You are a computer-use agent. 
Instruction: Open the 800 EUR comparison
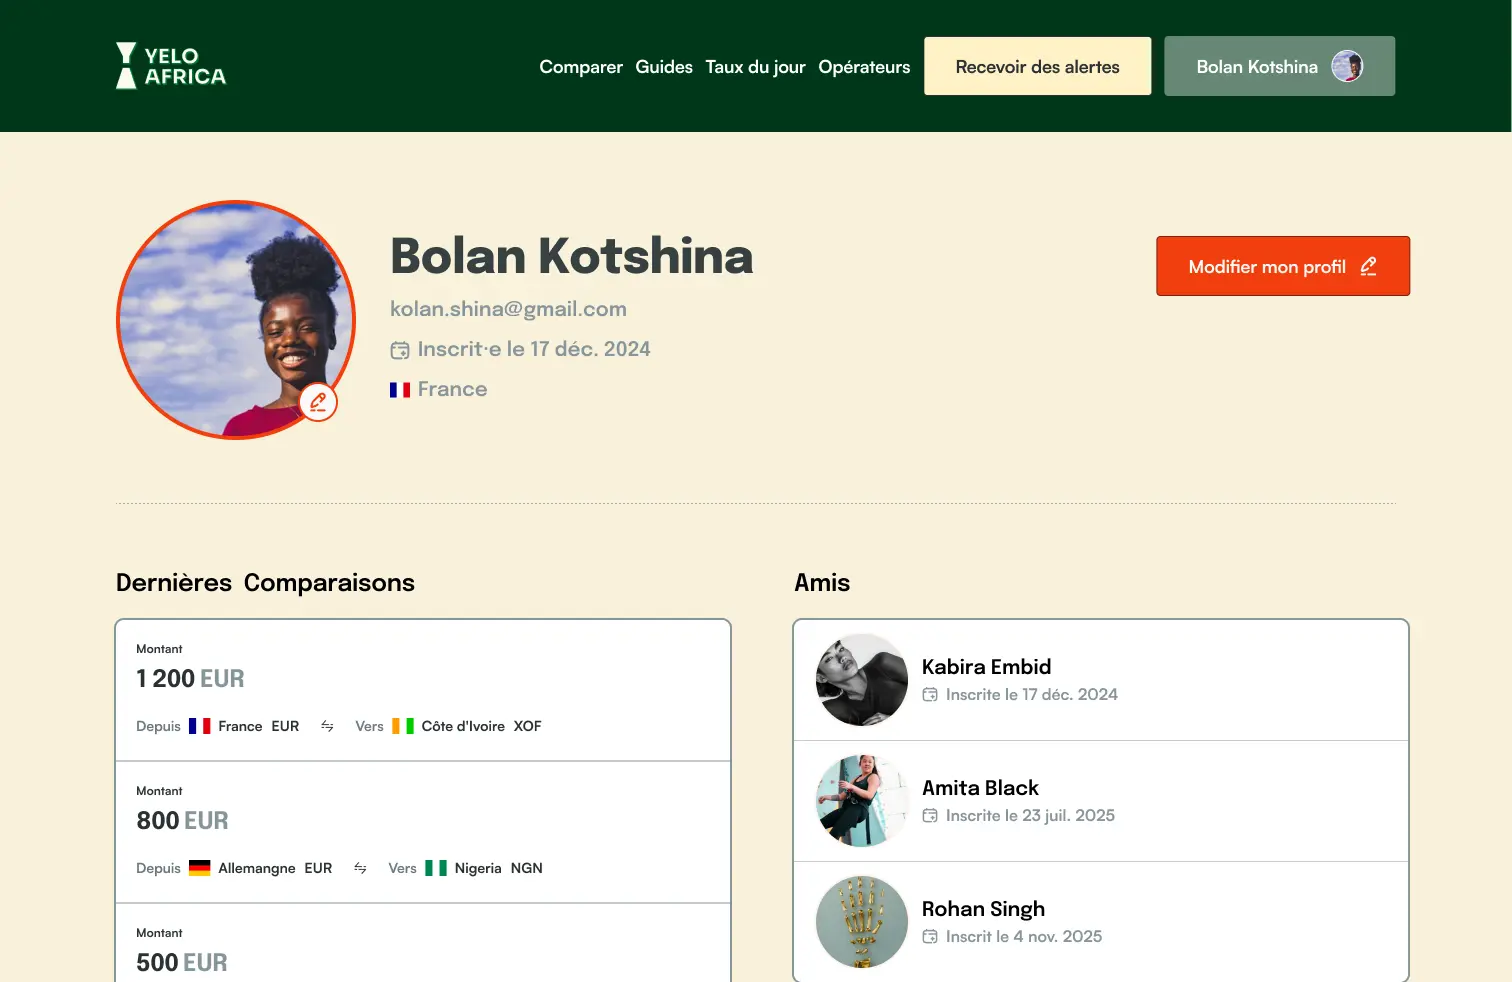[x=423, y=832]
